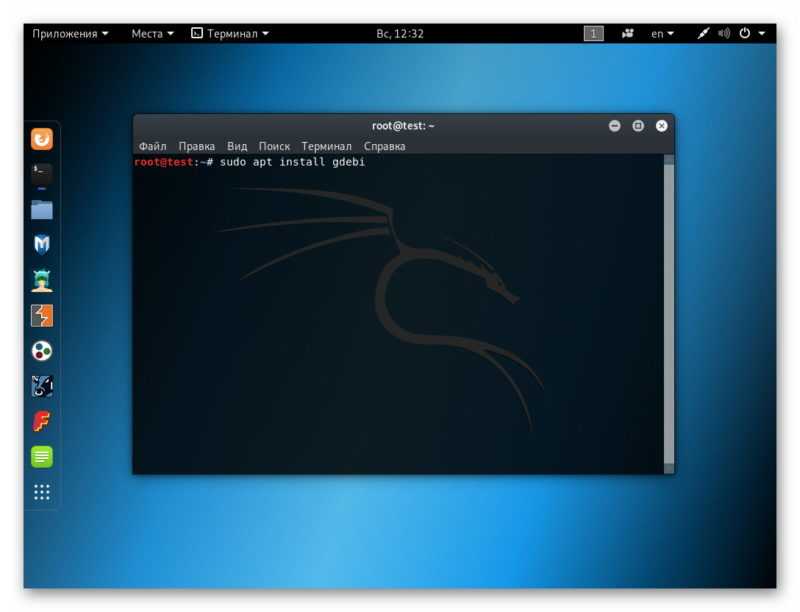
Task: Open the Вид menu in terminal
Action: pyautogui.click(x=237, y=146)
